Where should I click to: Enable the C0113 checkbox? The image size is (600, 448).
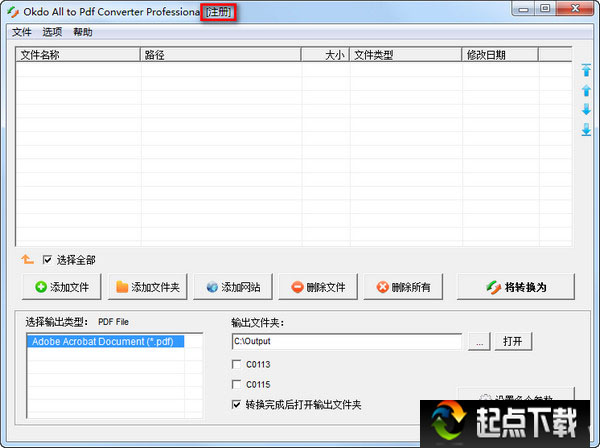(237, 364)
